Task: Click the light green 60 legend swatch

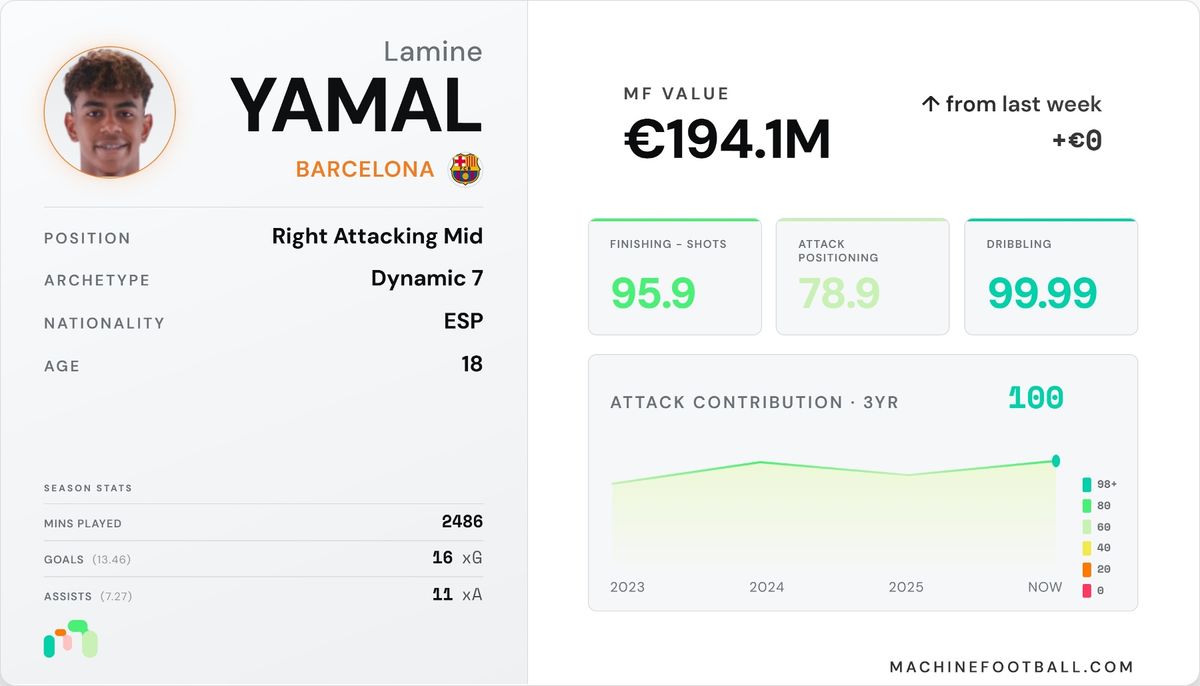Action: tap(1087, 527)
